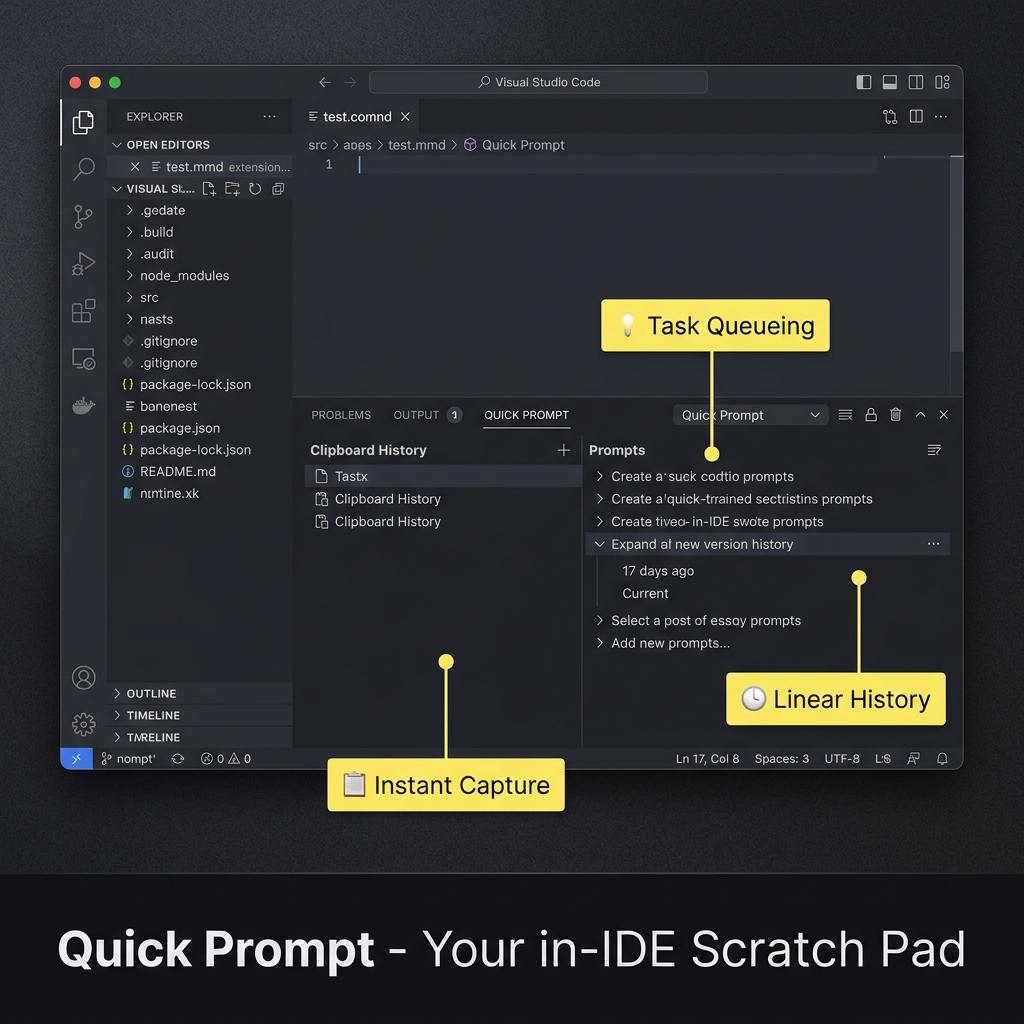This screenshot has width=1024, height=1024.
Task: Select the test.comnd editor tab
Action: tap(356, 117)
